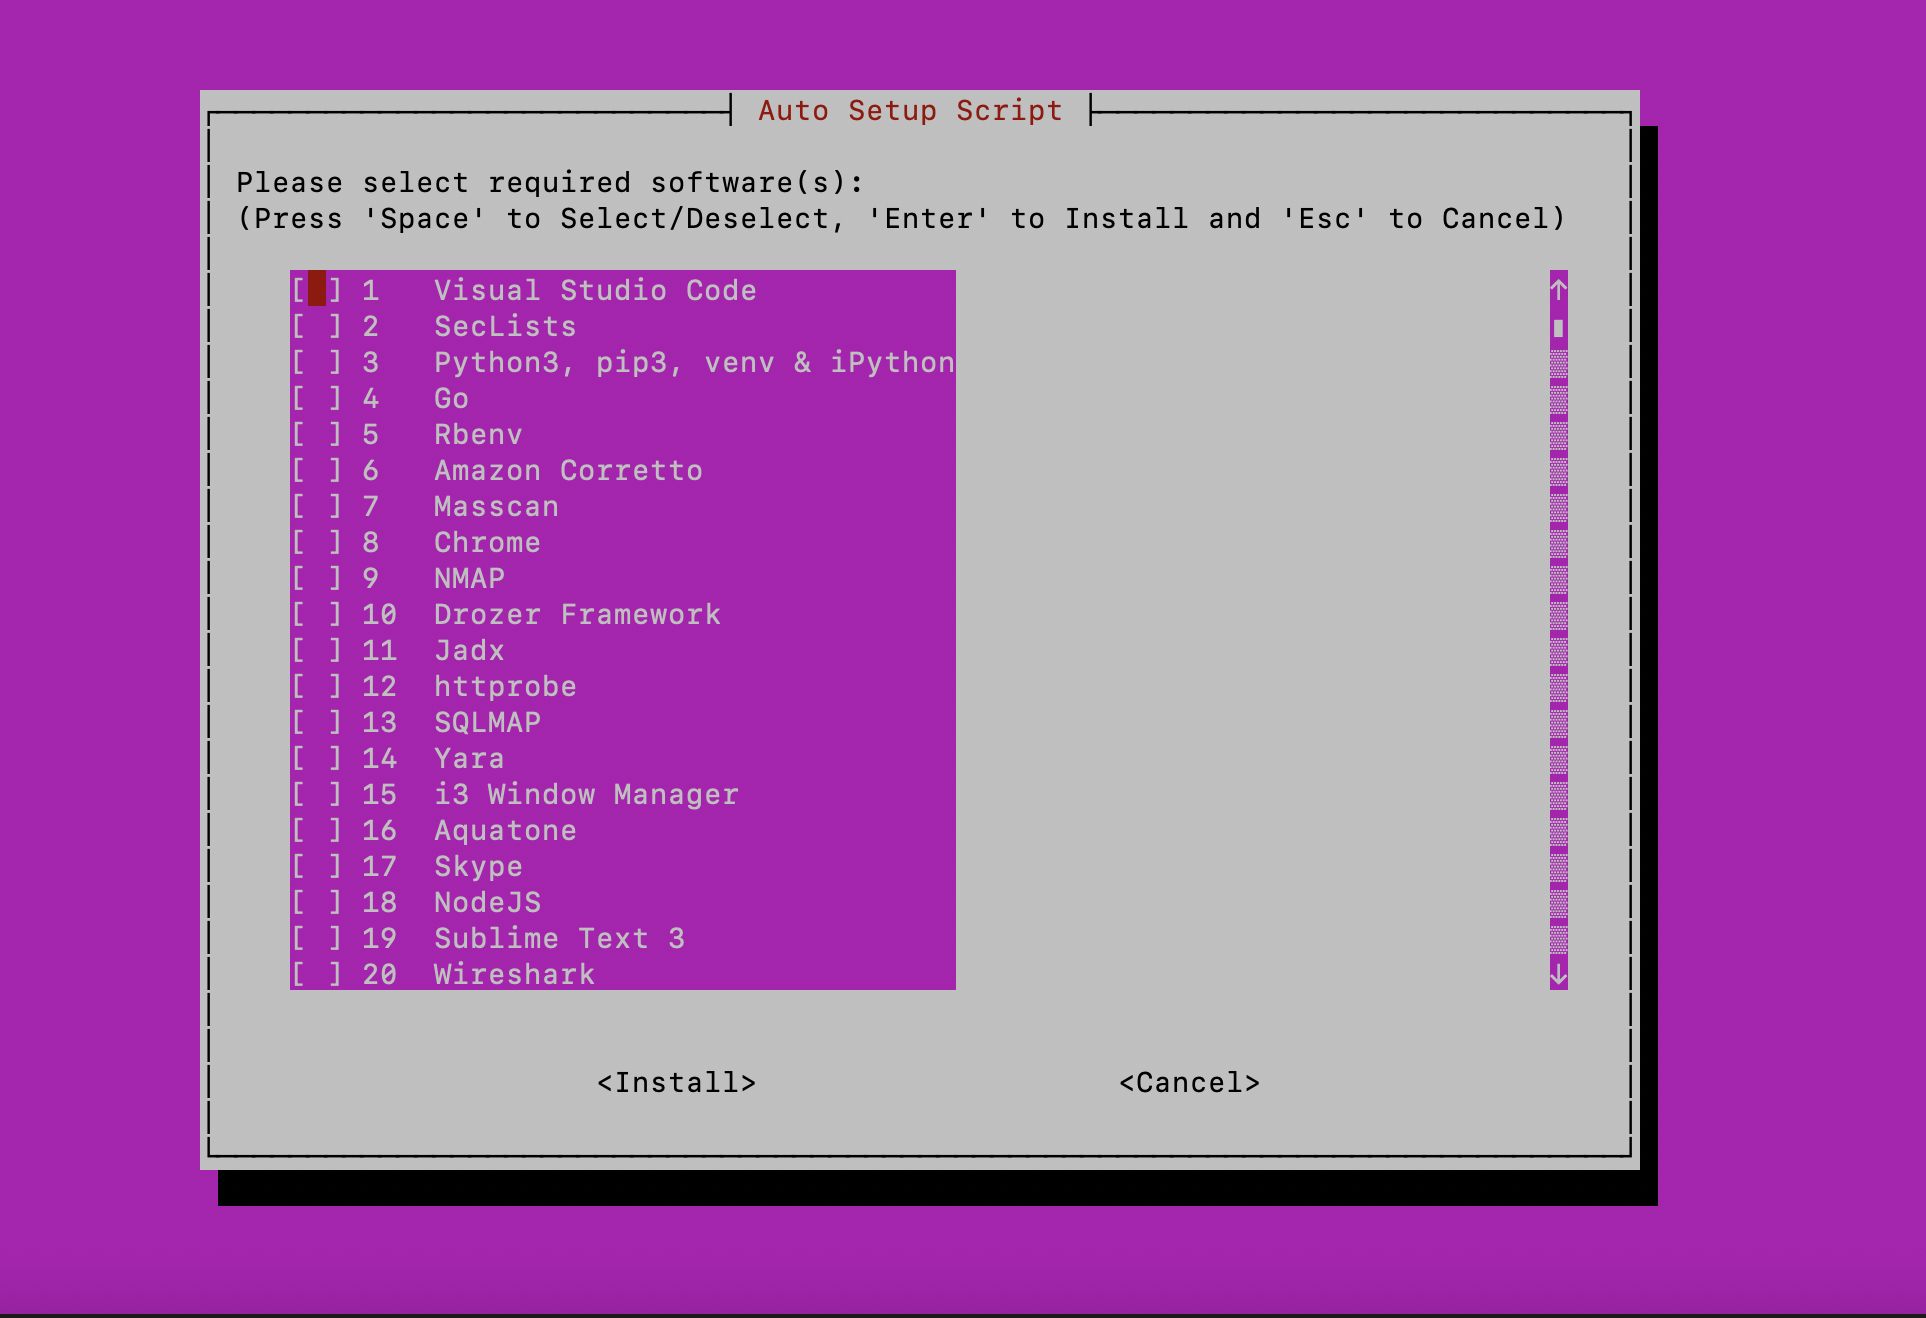Click the Cancel button
The height and width of the screenshot is (1318, 1926).
1189,1082
